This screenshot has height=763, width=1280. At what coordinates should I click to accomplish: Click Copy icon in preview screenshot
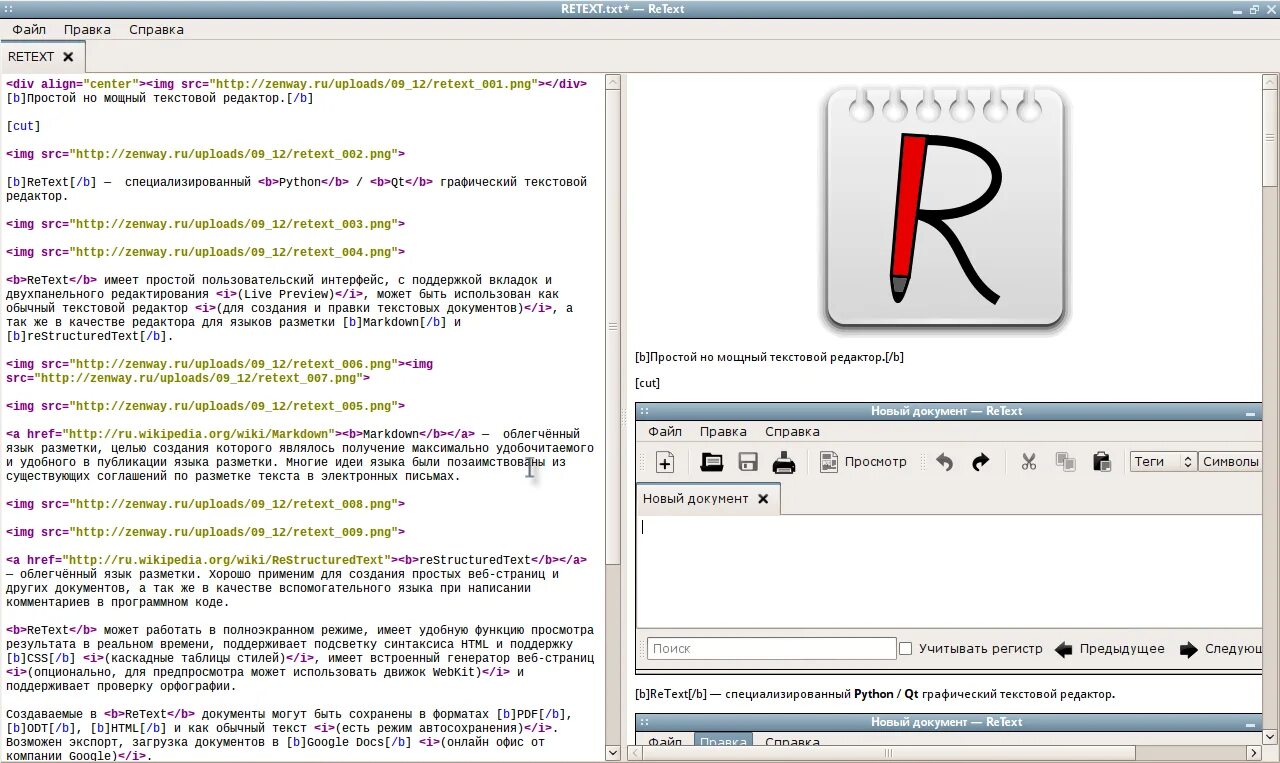1066,462
